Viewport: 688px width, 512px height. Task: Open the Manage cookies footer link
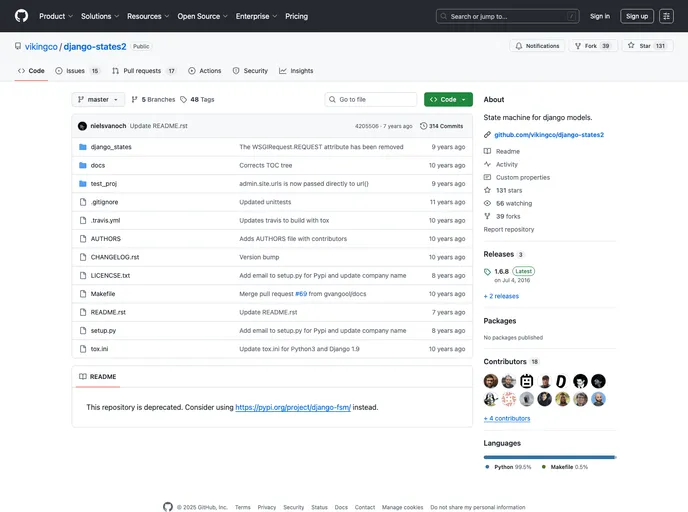pos(402,507)
